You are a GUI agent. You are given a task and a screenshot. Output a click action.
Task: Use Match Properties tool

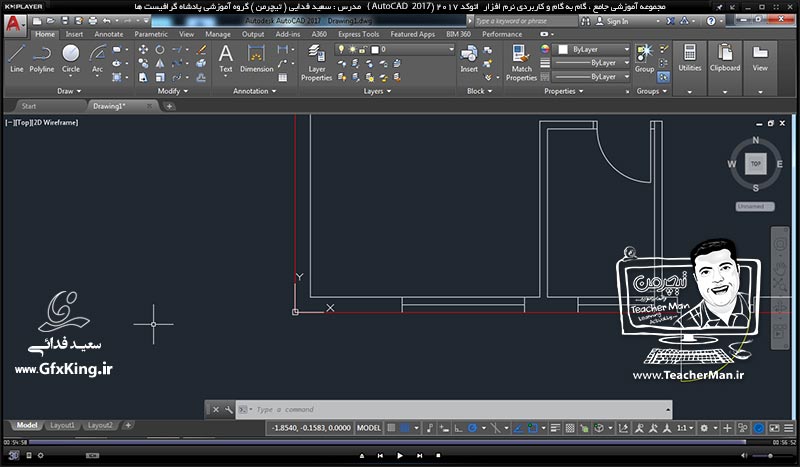point(521,63)
